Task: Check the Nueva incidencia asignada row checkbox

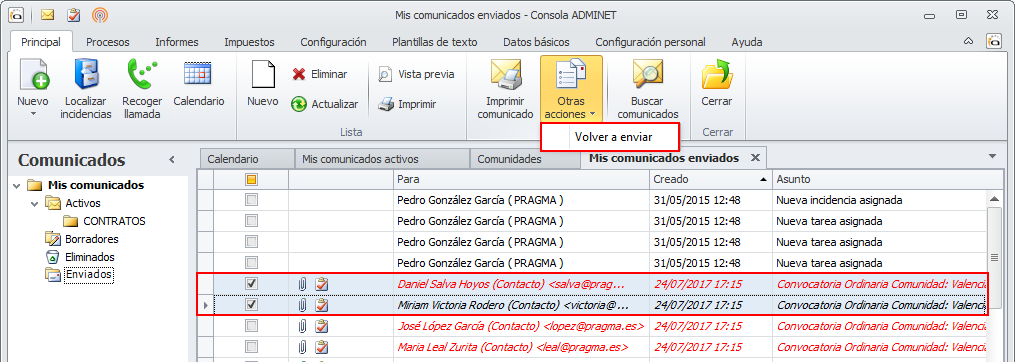Action: [251, 200]
